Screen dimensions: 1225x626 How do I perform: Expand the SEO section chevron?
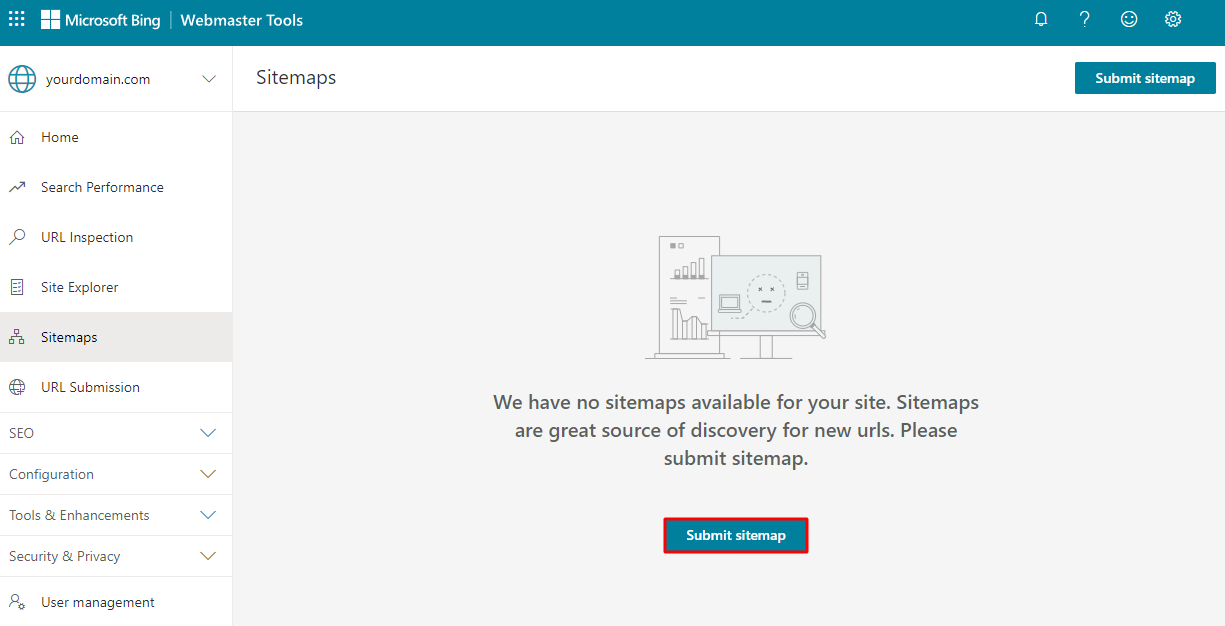coord(208,433)
